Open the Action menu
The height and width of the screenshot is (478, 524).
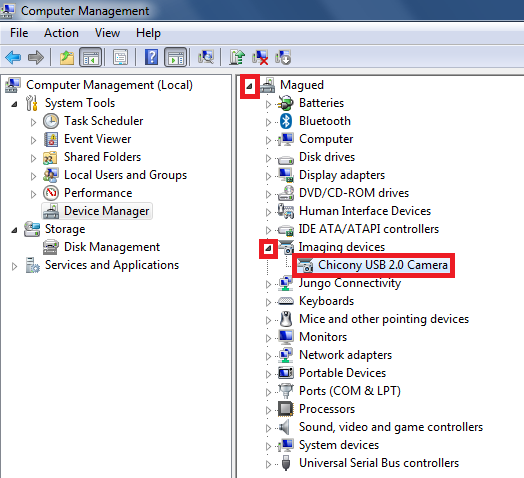(x=61, y=33)
